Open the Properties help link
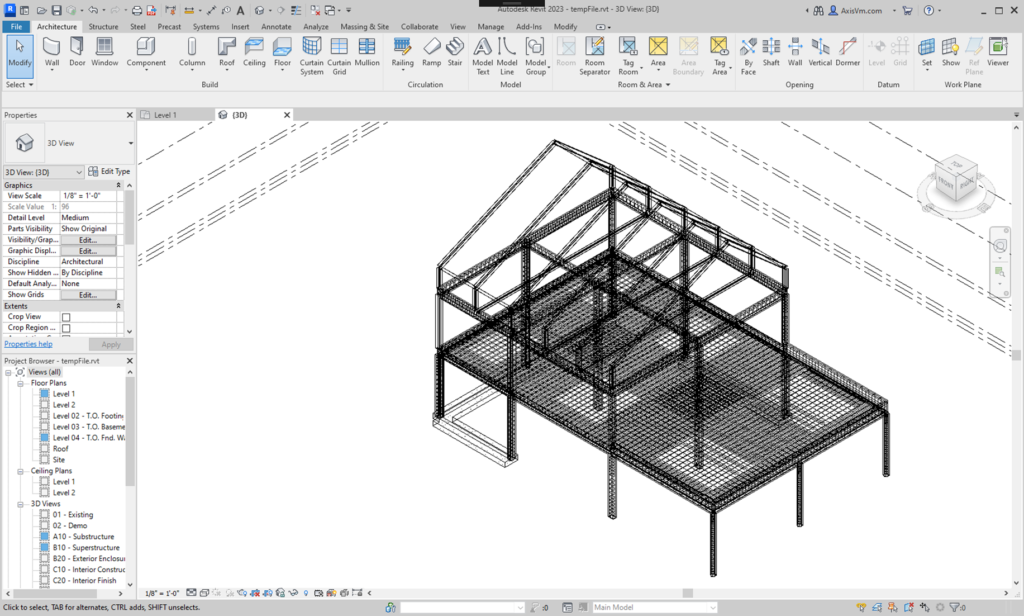The width and height of the screenshot is (1024, 616). (28, 344)
